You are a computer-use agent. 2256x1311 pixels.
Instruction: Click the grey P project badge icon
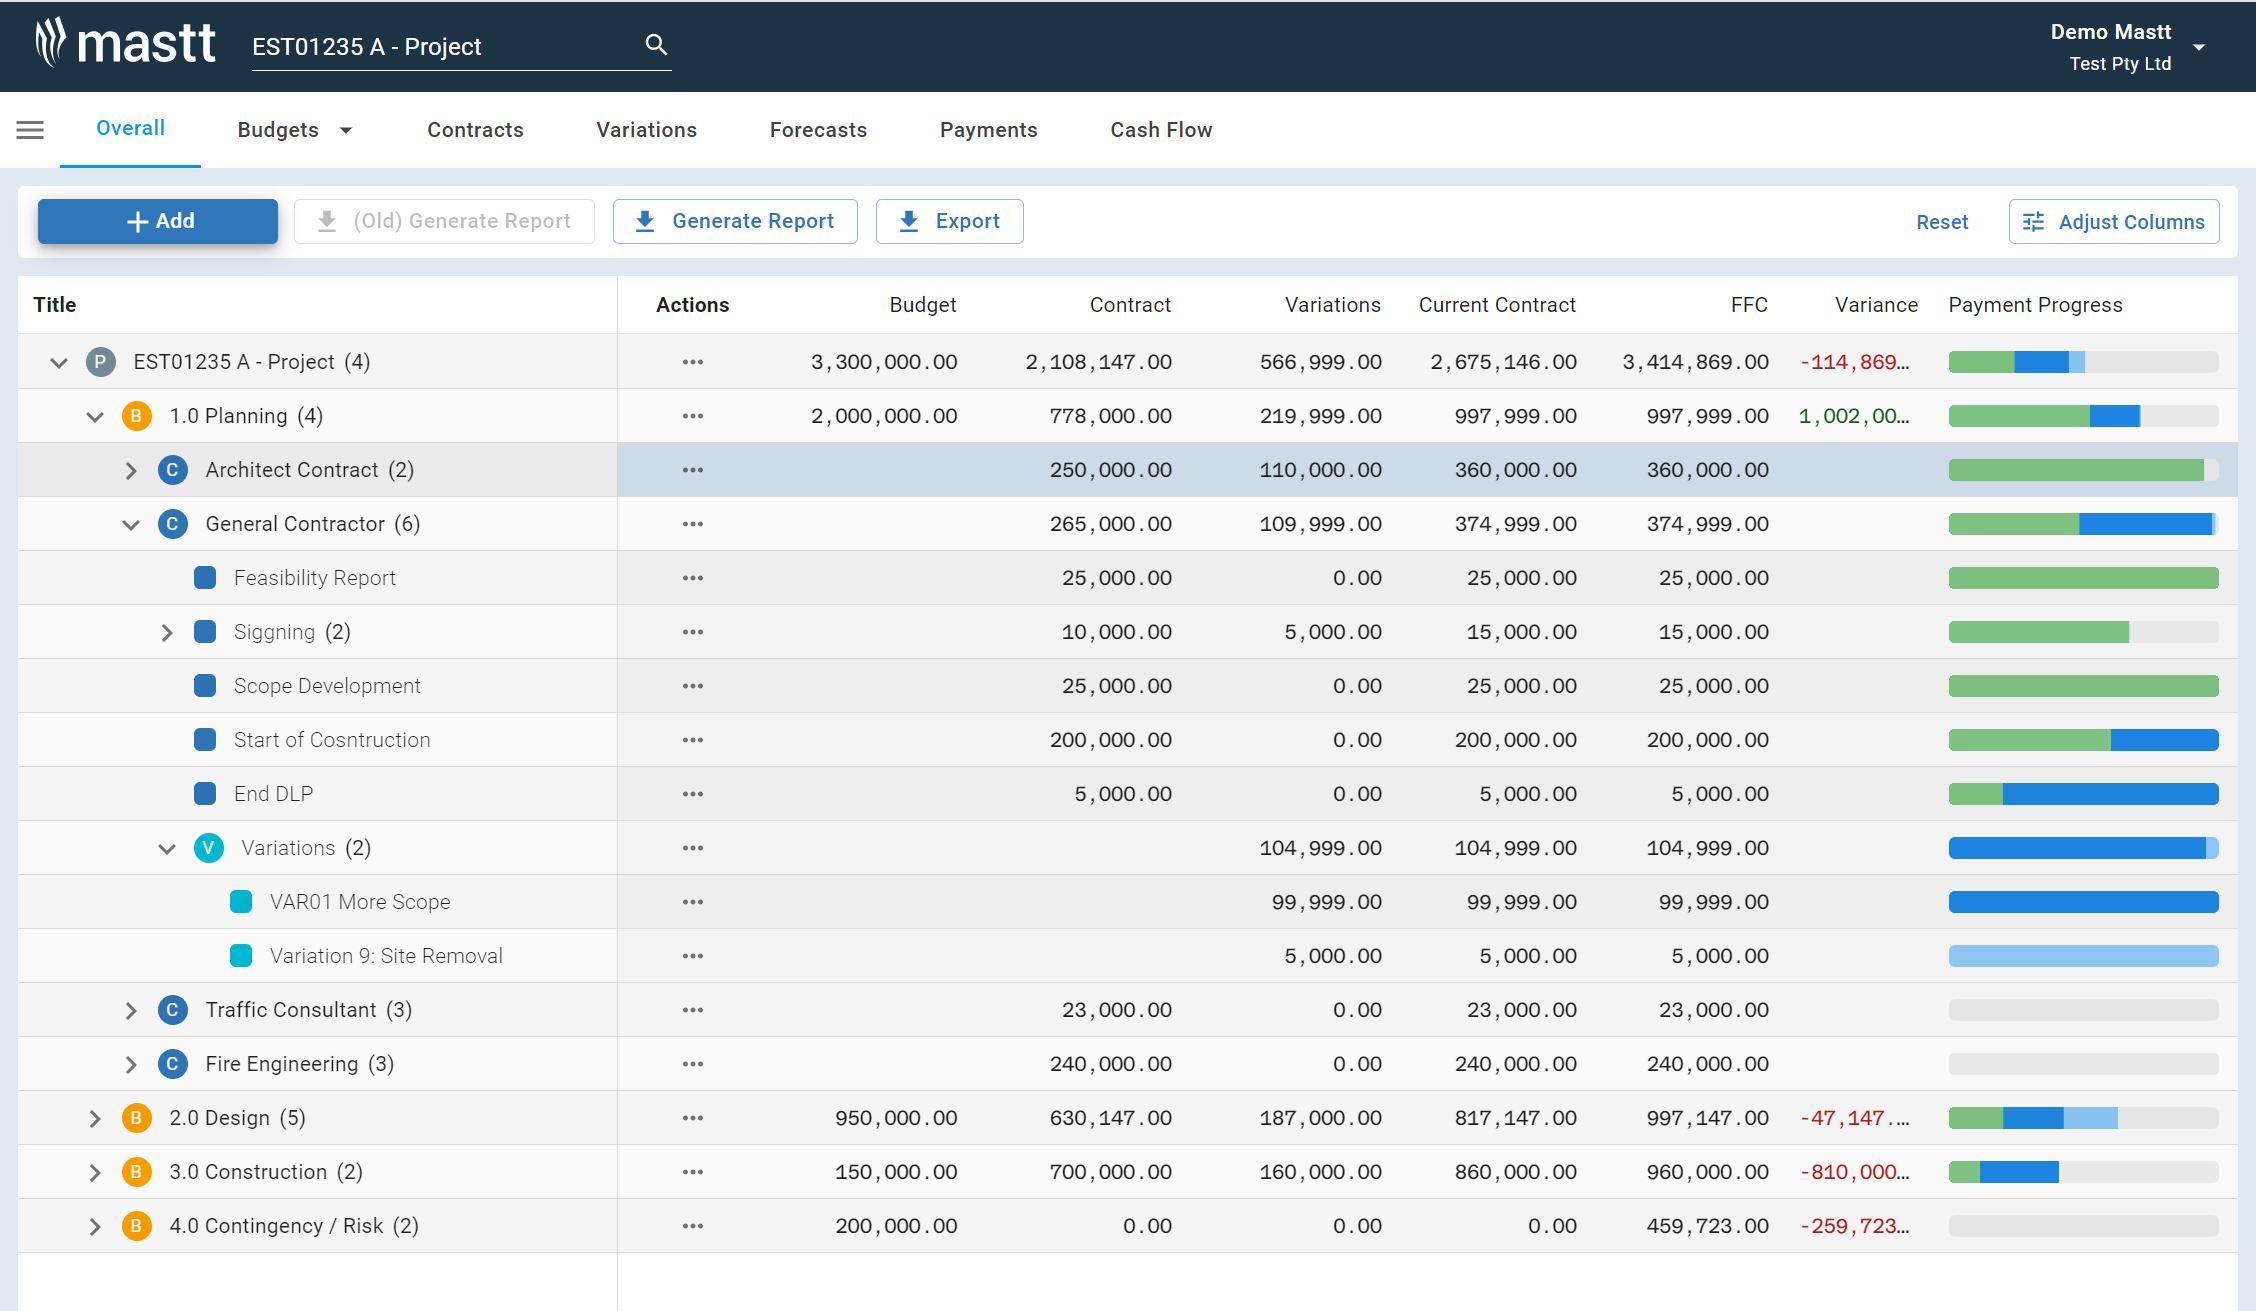100,362
